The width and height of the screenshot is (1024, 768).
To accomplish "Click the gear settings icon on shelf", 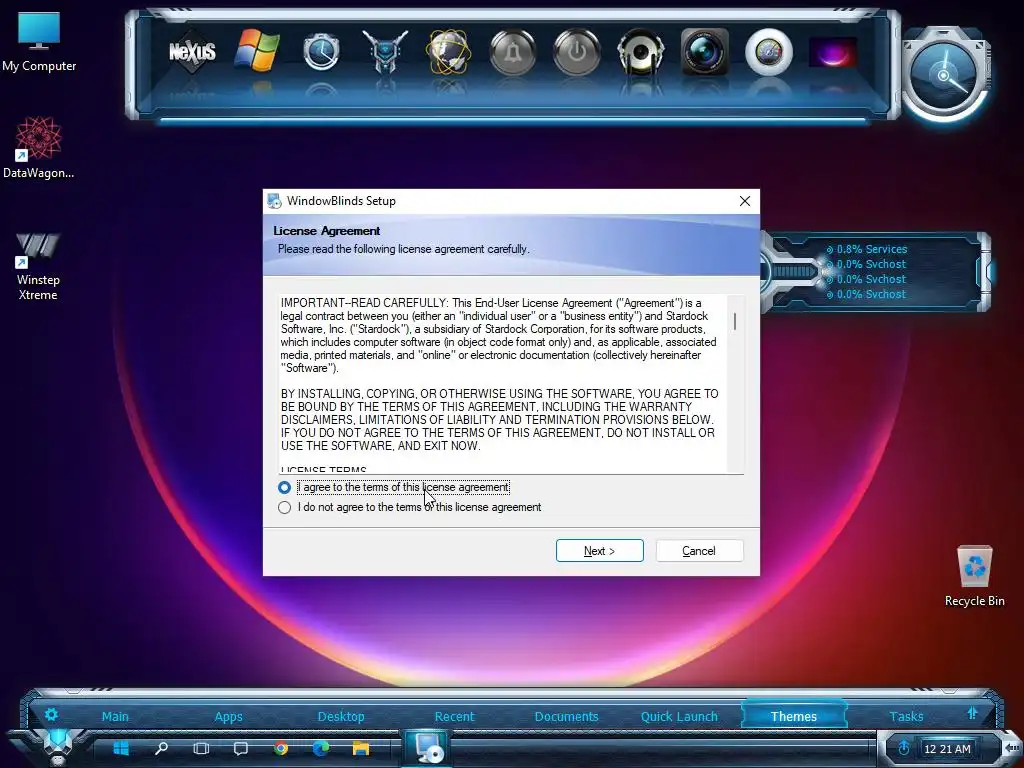I will coord(51,714).
